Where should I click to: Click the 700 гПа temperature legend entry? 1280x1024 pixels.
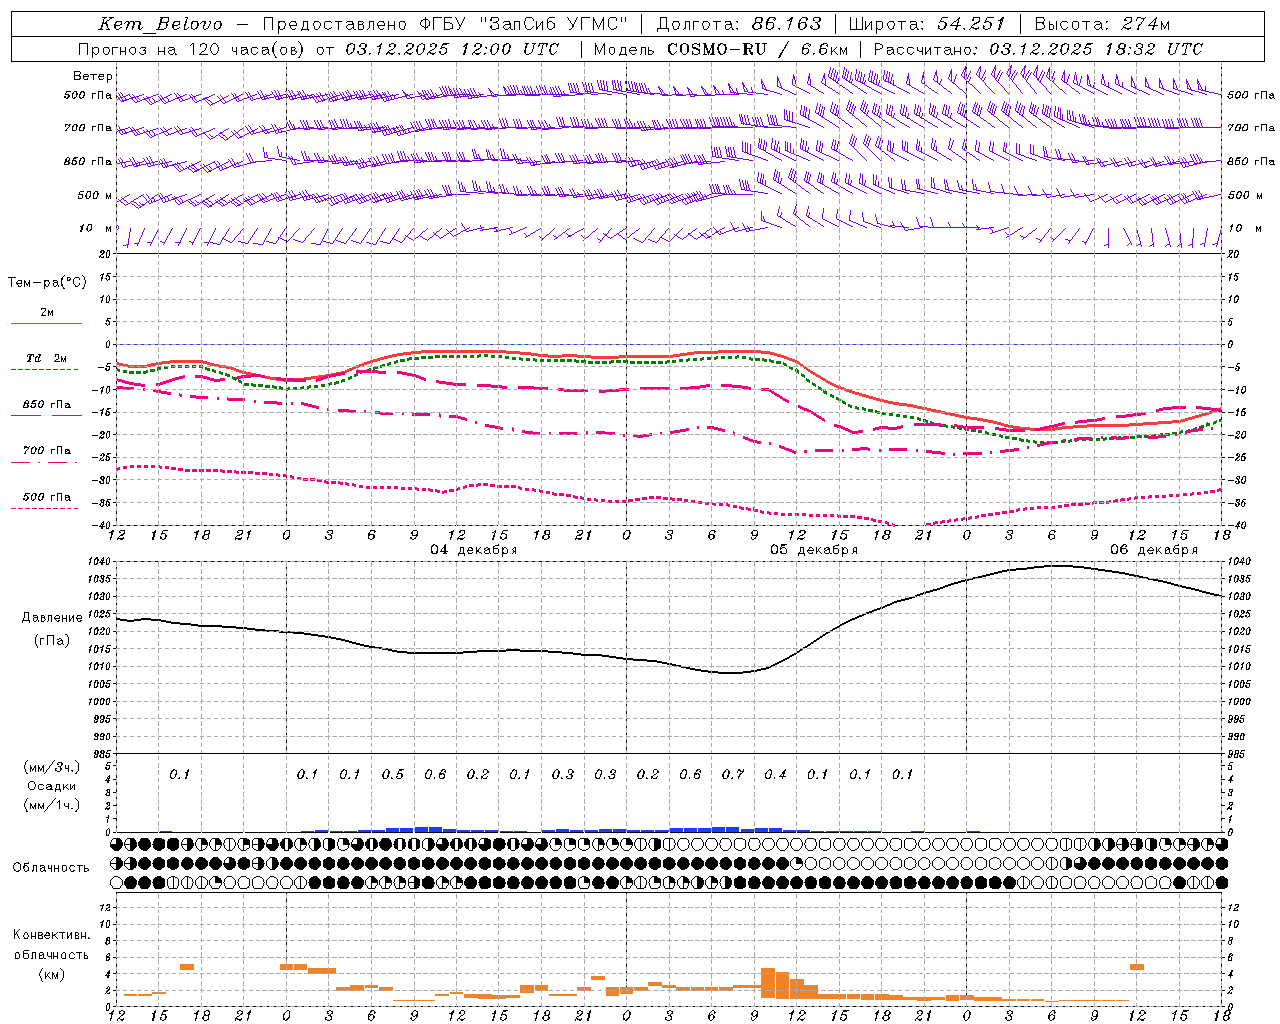[x=47, y=451]
